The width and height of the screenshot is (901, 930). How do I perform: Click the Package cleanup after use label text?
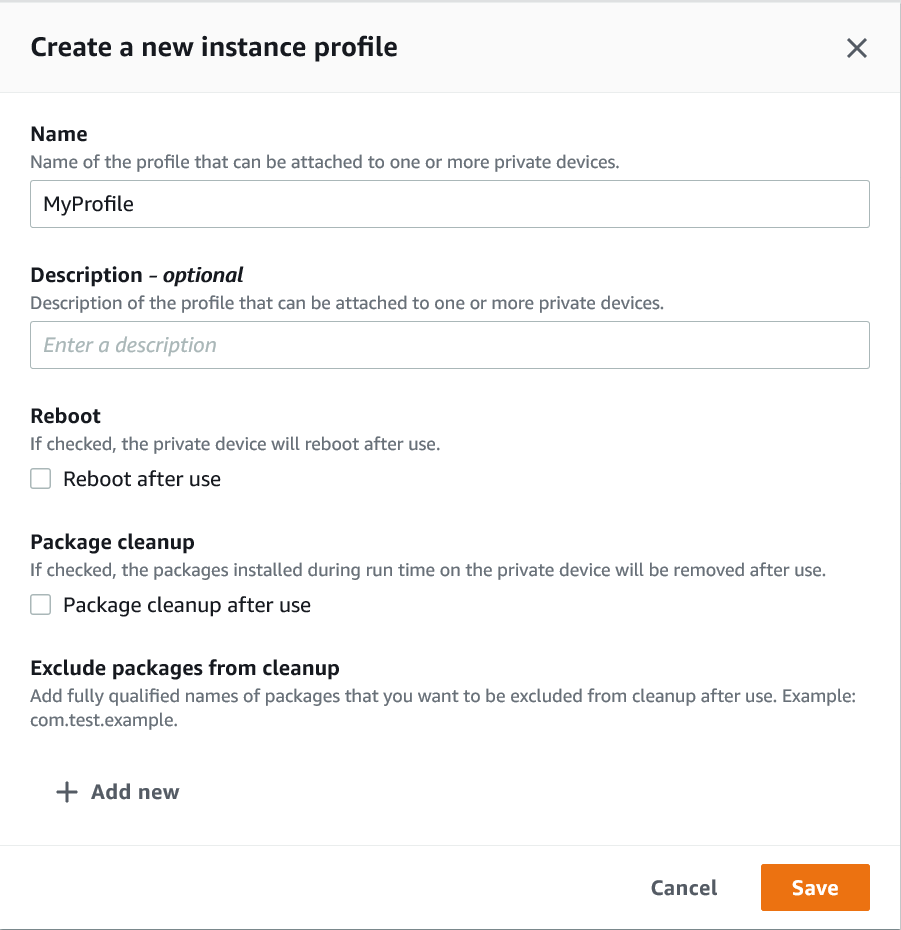pyautogui.click(x=186, y=604)
